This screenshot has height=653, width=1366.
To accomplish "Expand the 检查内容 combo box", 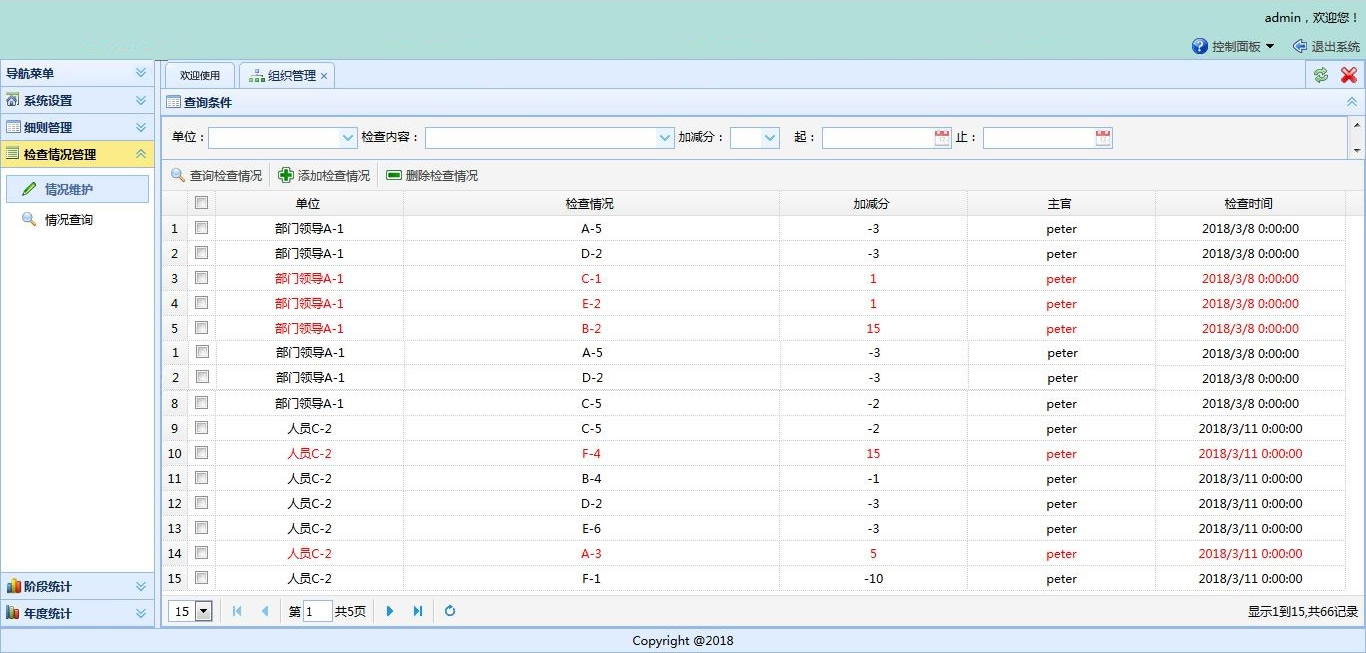I will point(665,138).
